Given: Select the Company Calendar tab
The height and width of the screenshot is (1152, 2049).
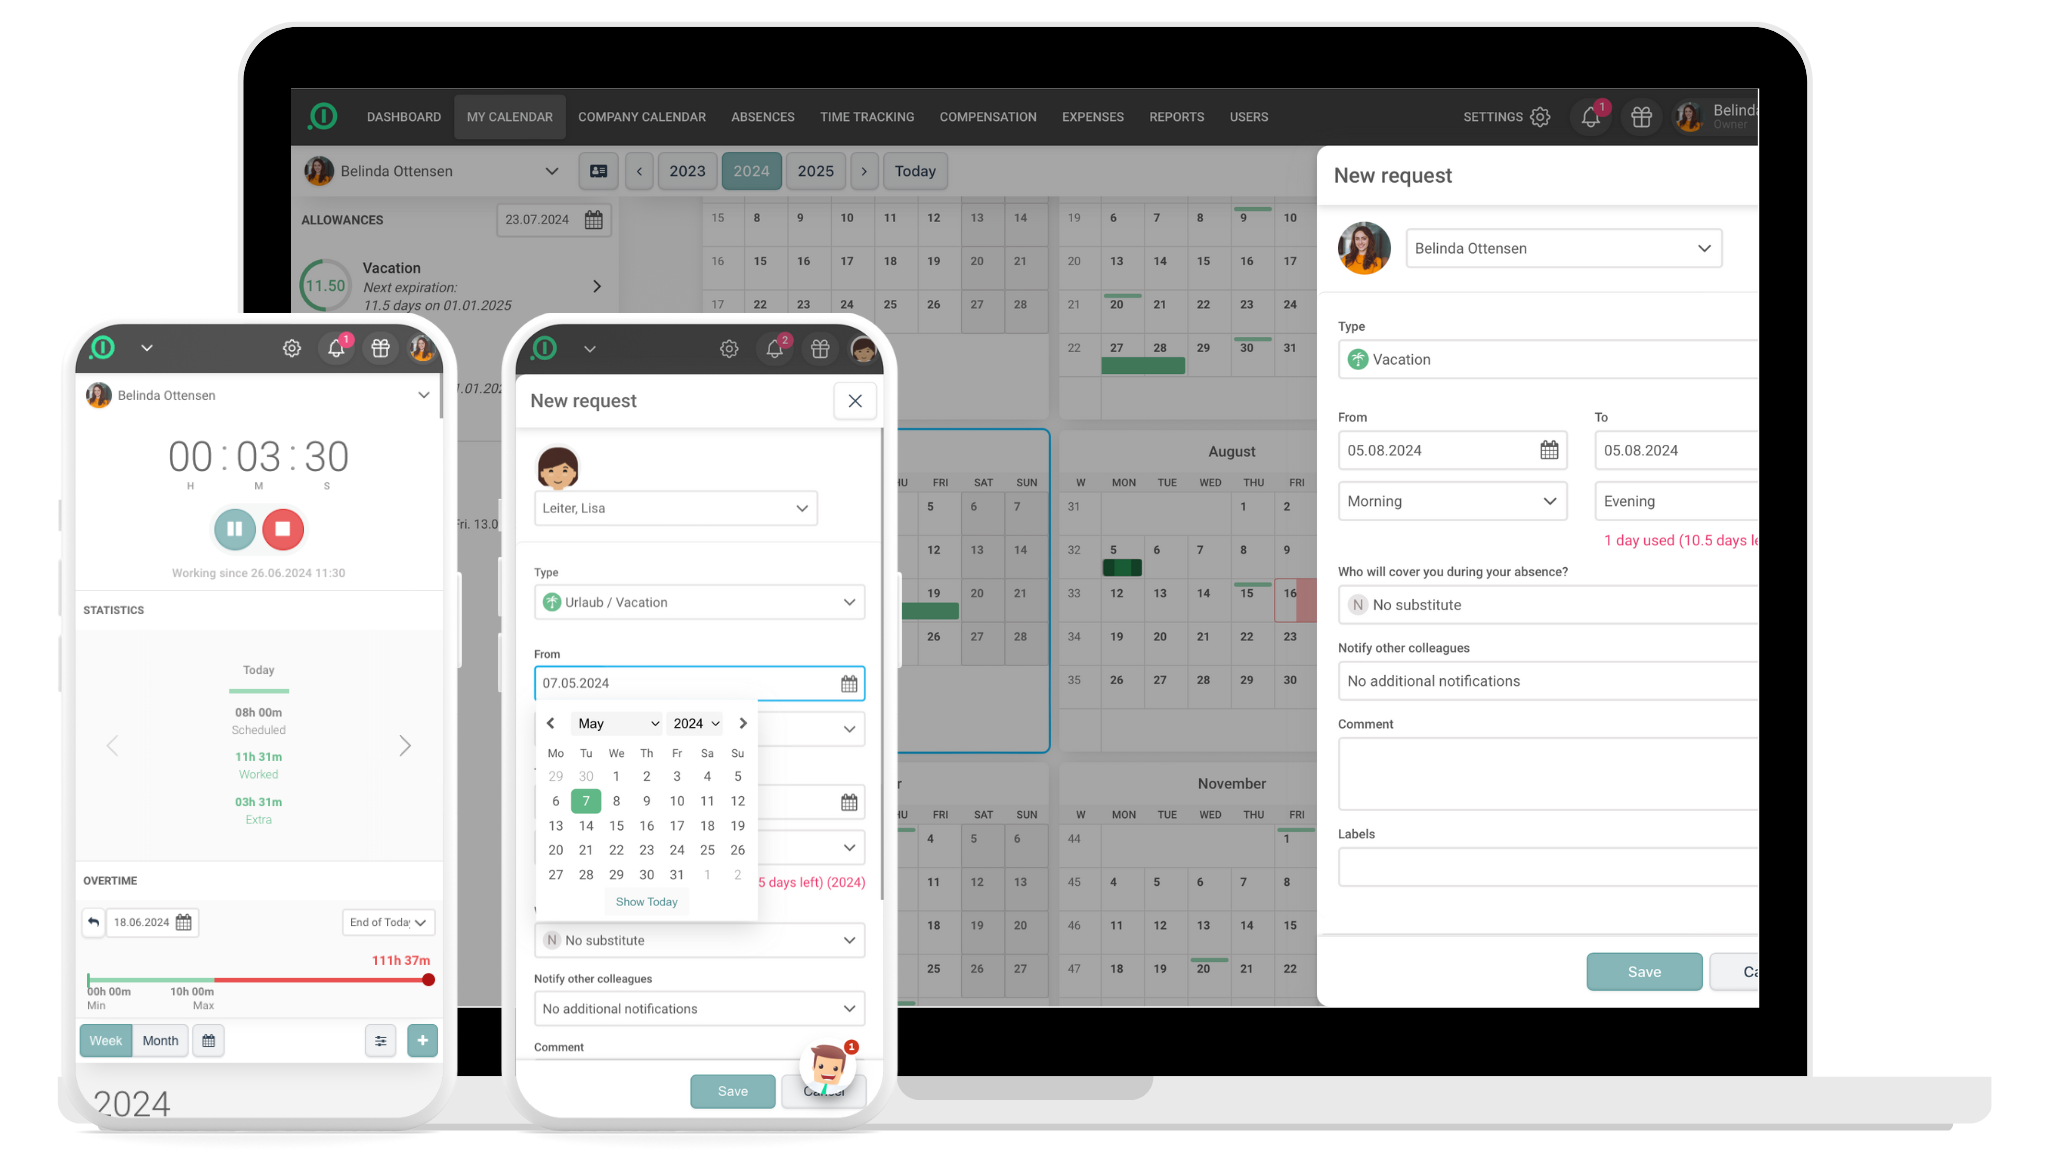Looking at the screenshot, I should click(642, 117).
